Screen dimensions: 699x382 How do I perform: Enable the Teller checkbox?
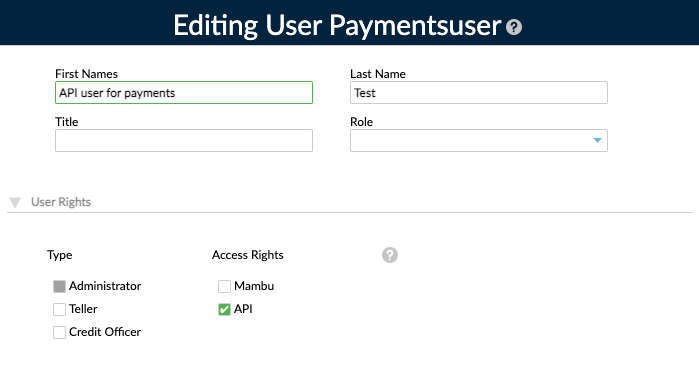59,309
